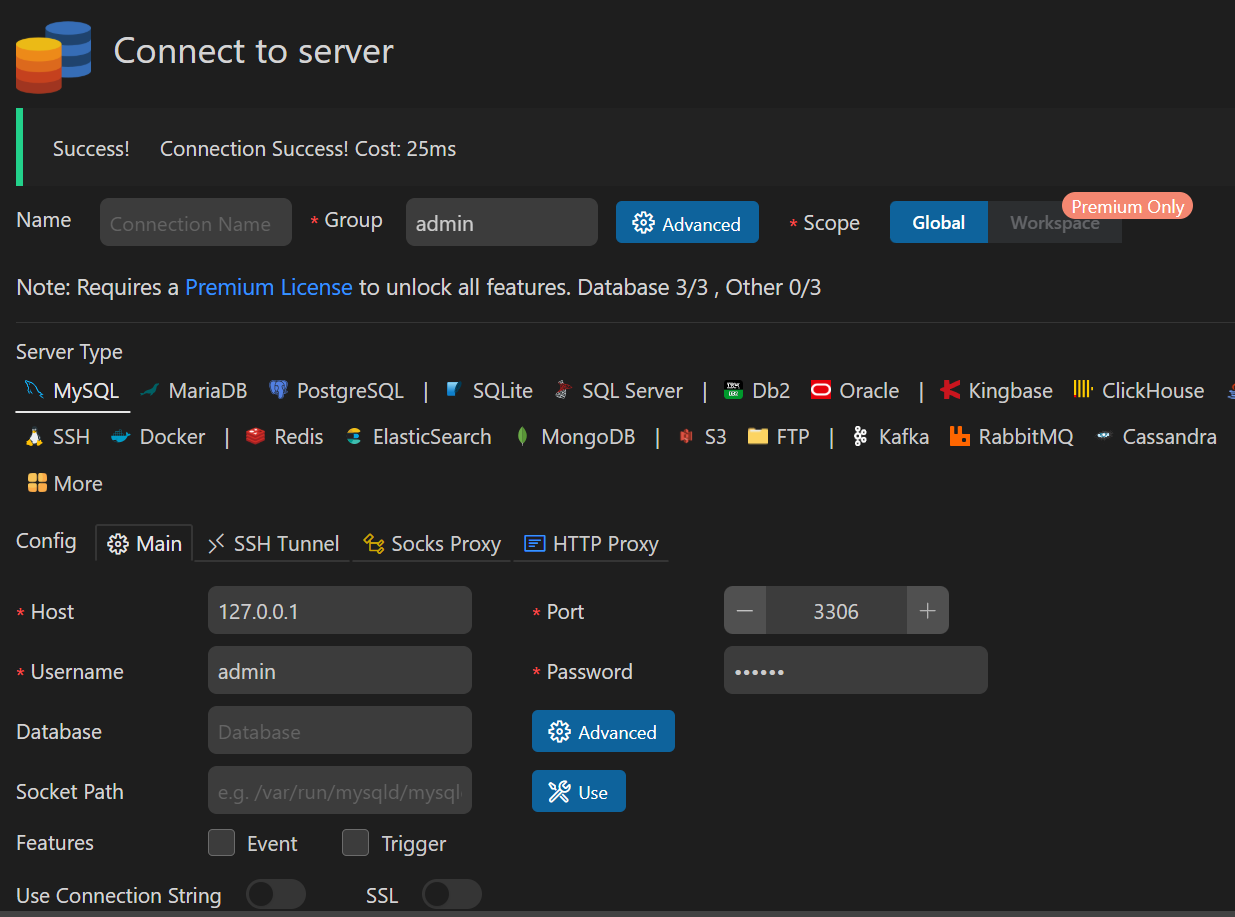The height and width of the screenshot is (917, 1235).
Task: Enable the Trigger feature checkbox
Action: coord(355,843)
